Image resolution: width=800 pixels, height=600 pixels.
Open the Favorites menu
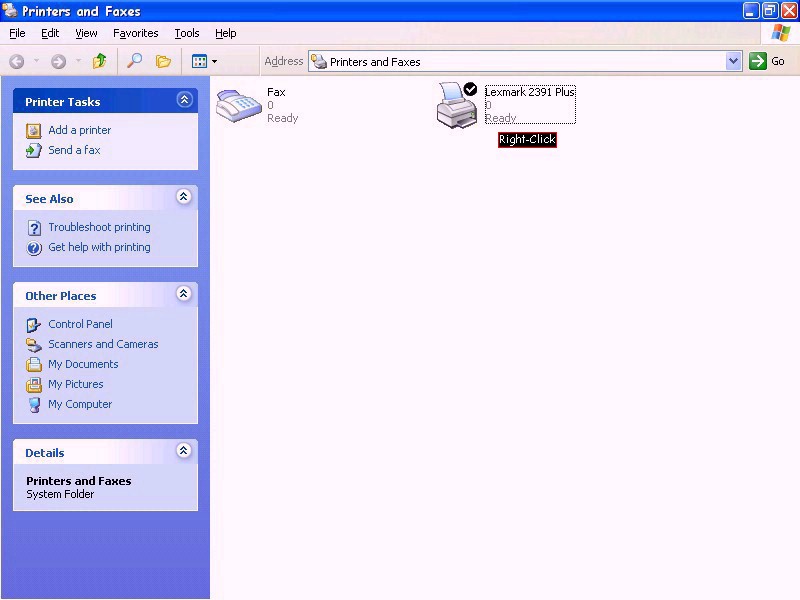coord(136,33)
